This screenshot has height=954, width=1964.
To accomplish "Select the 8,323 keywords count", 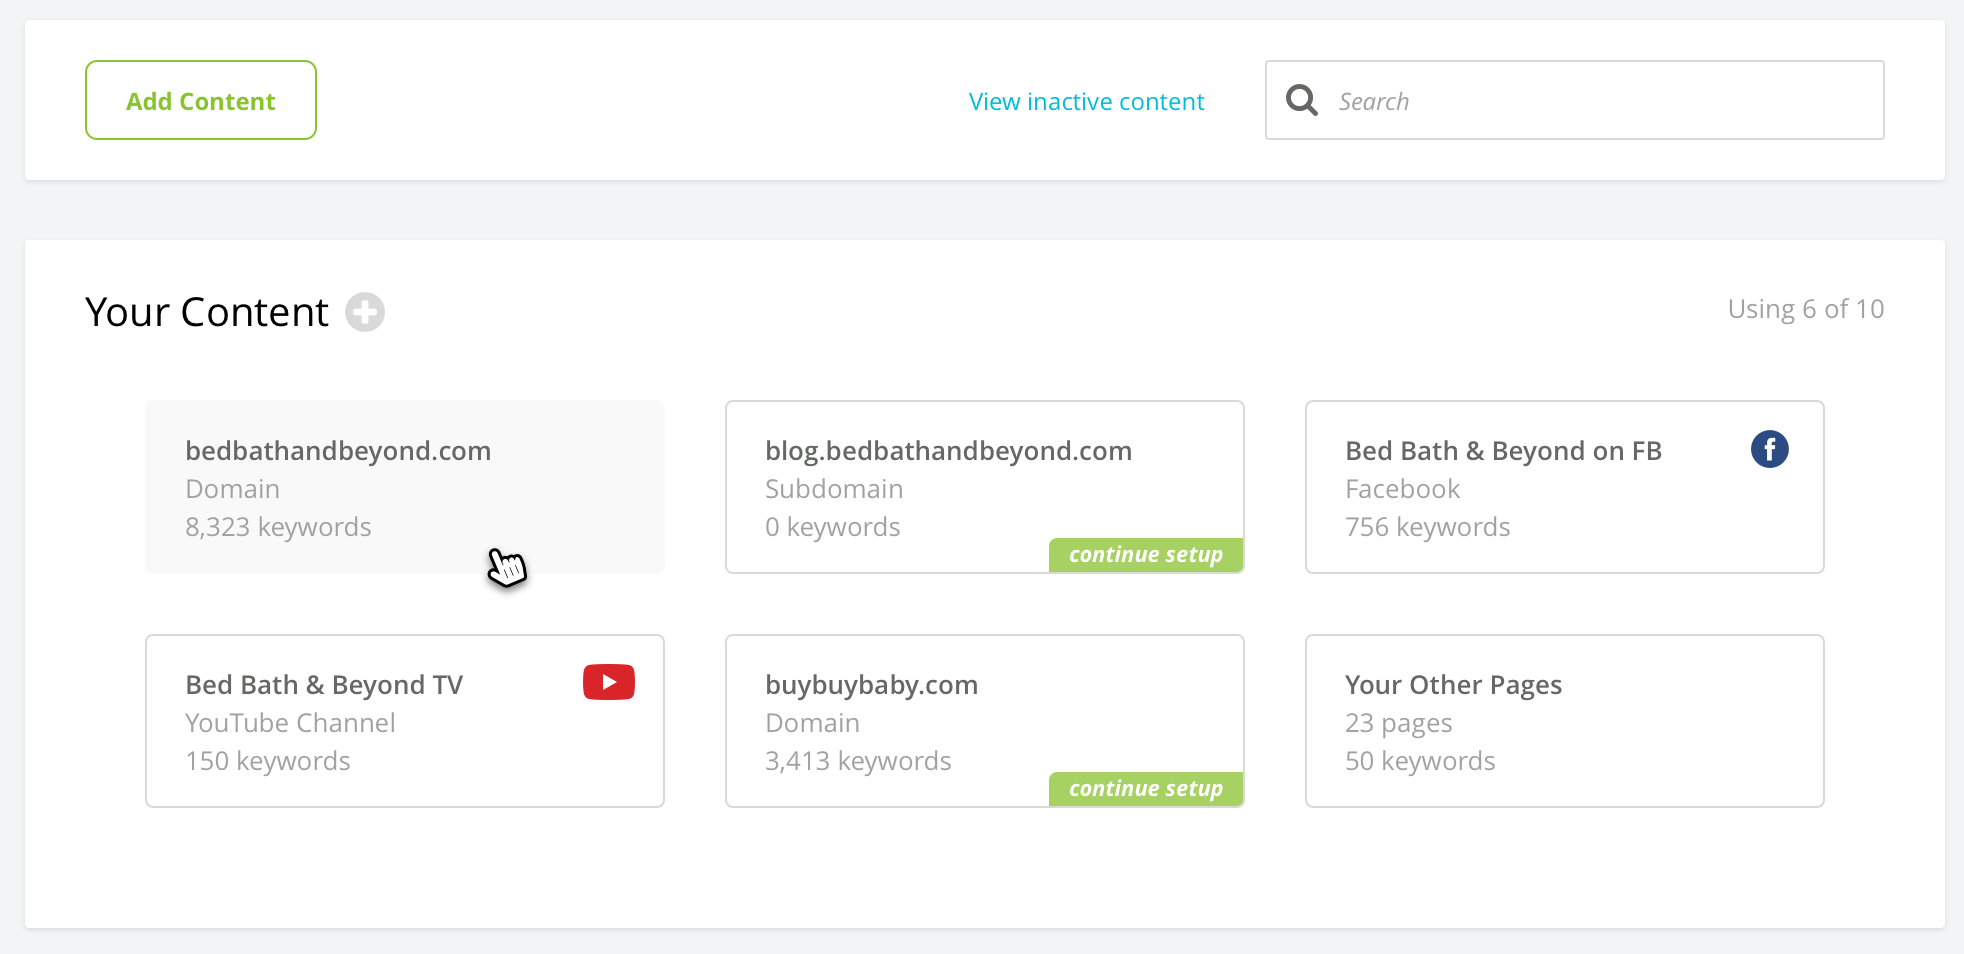I will (x=278, y=527).
